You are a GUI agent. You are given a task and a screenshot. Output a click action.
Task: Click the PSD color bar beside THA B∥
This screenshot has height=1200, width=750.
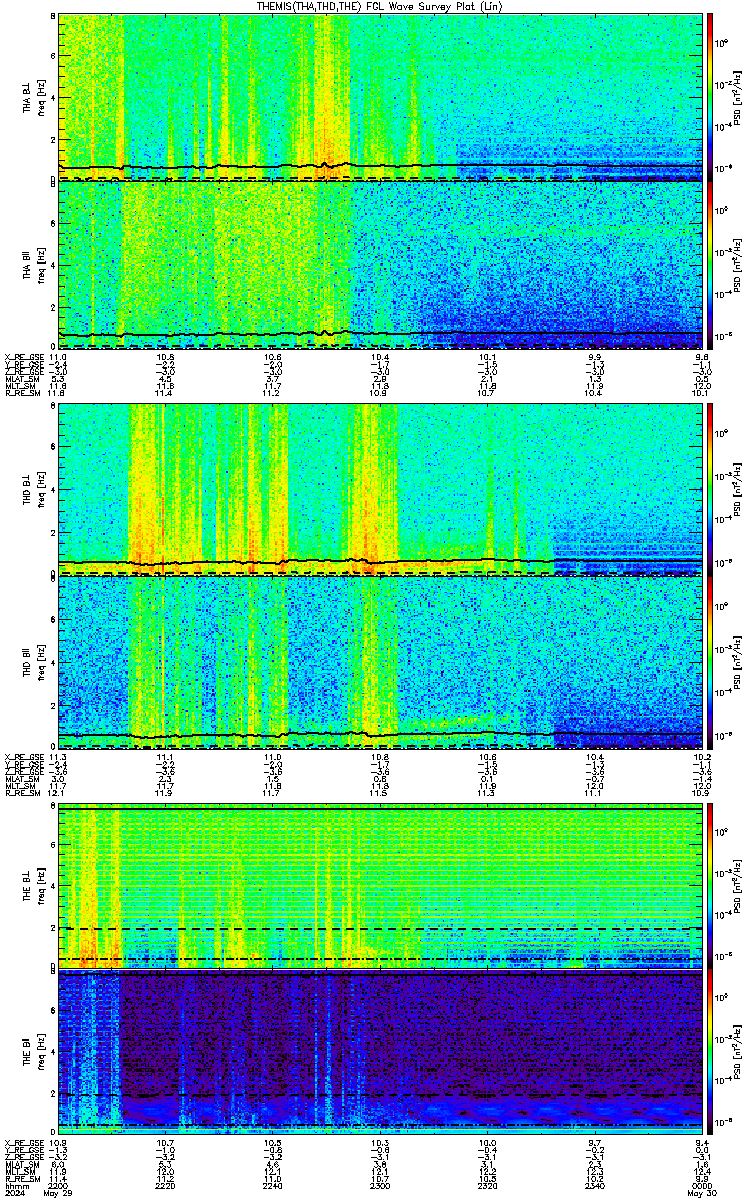pos(711,265)
